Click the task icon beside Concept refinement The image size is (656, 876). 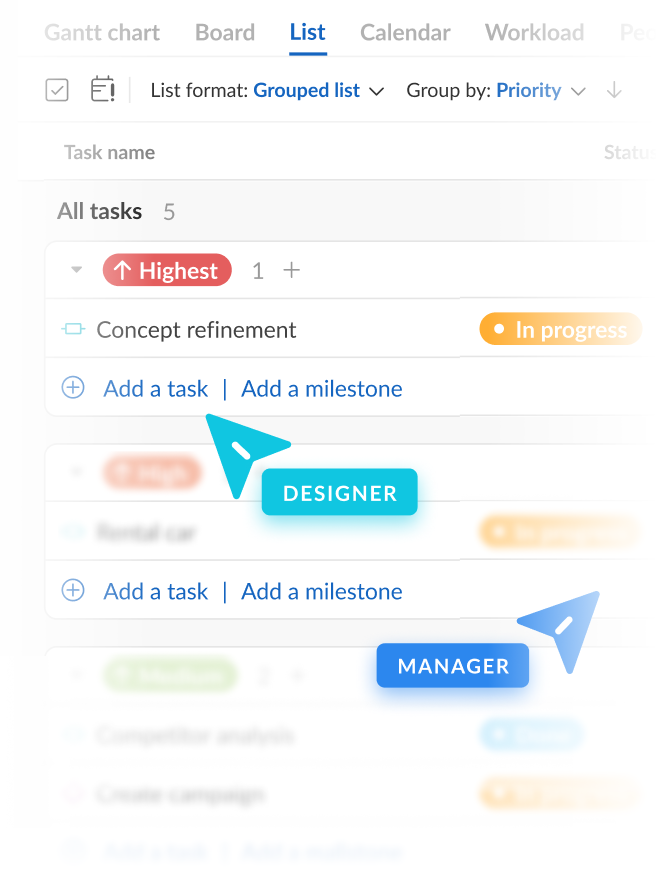[73, 329]
